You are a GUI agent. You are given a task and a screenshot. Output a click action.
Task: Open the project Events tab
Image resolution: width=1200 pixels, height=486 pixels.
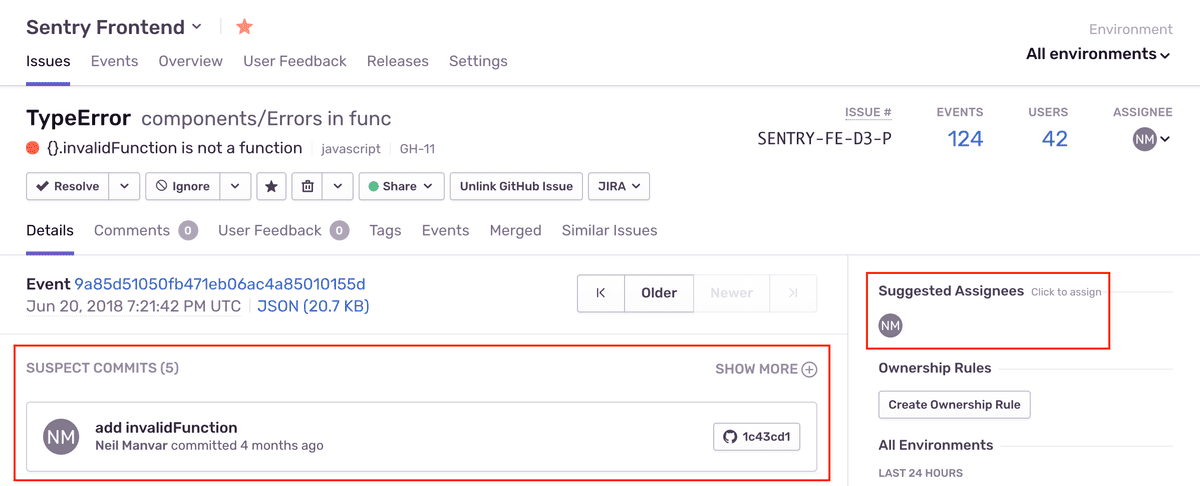pos(114,61)
